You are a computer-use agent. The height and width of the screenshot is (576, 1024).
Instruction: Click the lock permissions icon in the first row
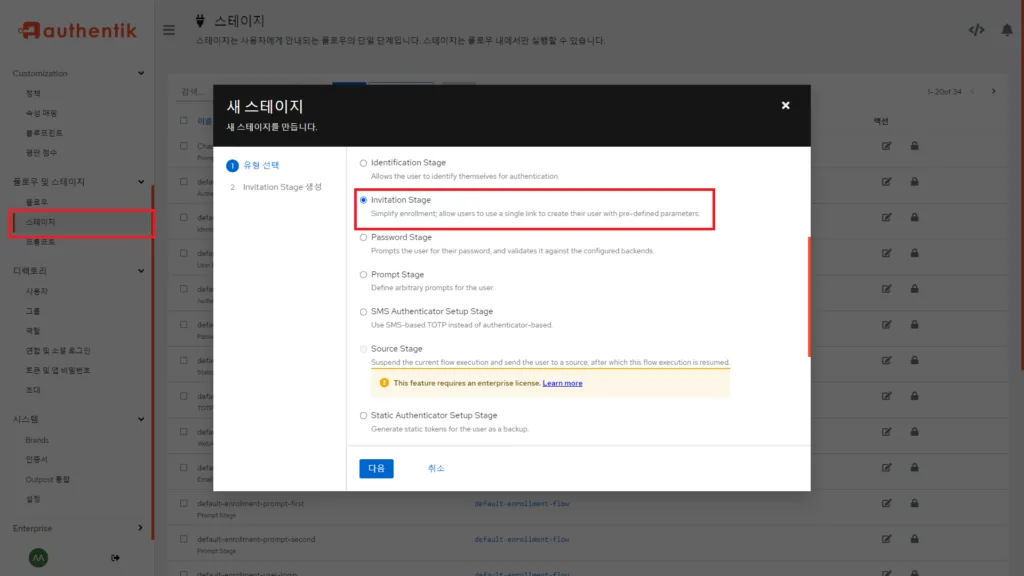tap(914, 146)
